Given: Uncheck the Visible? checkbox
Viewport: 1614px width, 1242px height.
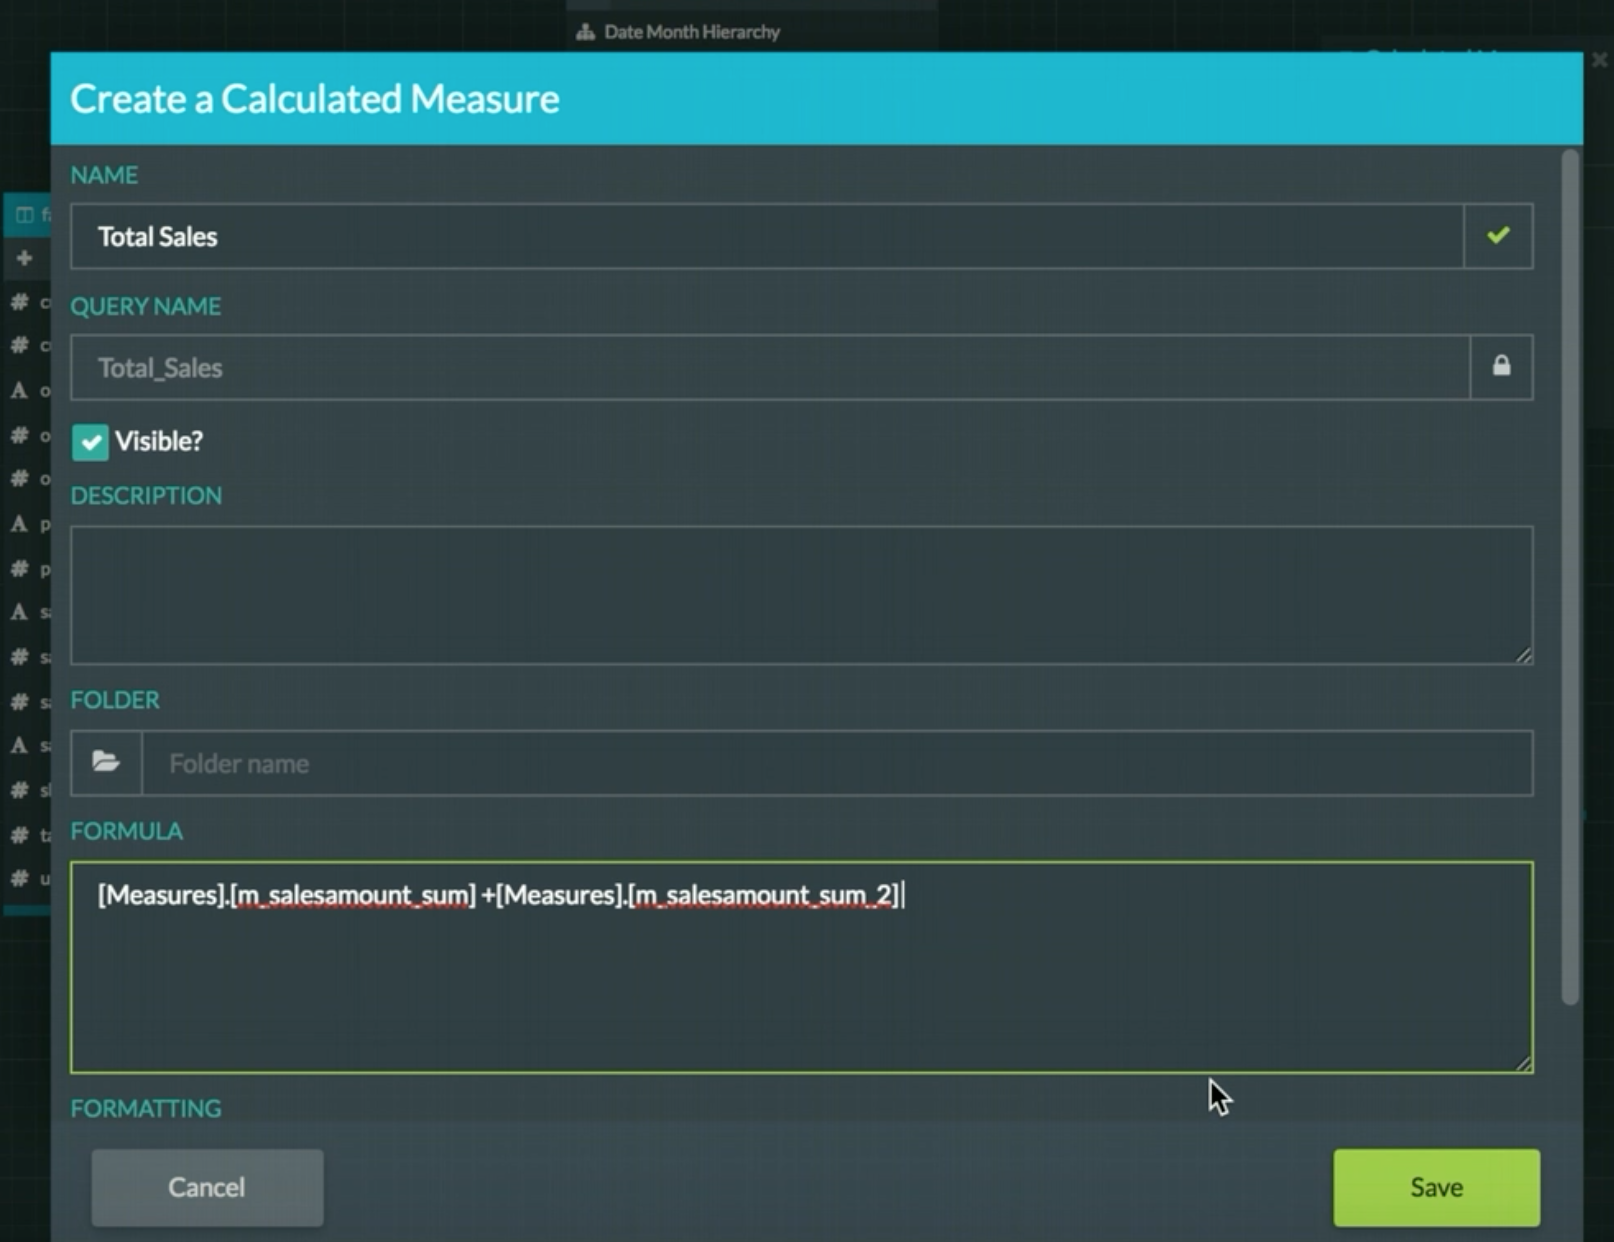Looking at the screenshot, I should [90, 441].
